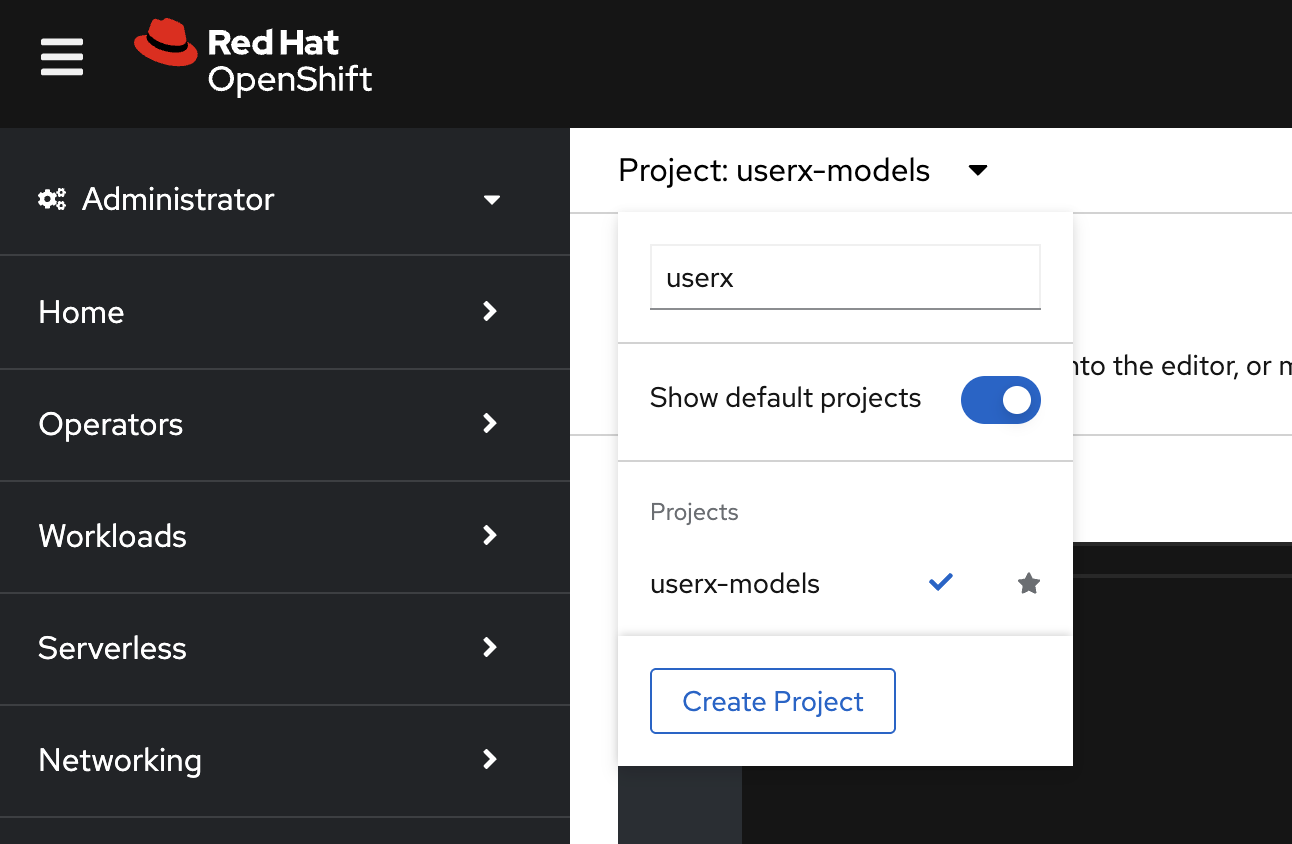This screenshot has height=844, width=1292.
Task: Click the gears icon beside Administrator
Action: coord(52,199)
